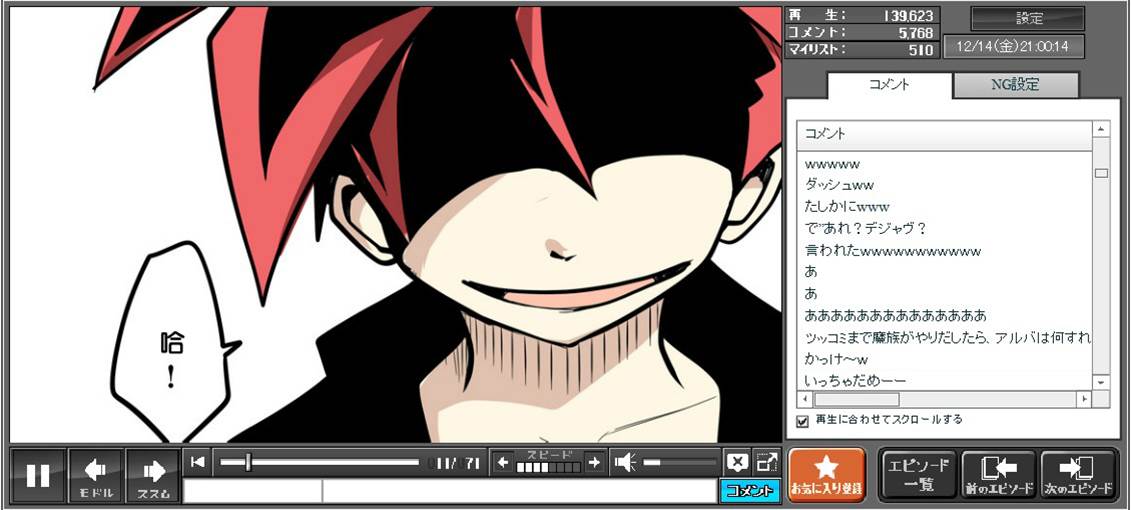
Task: Enter fullscreen mode with expand icon
Action: click(767, 462)
